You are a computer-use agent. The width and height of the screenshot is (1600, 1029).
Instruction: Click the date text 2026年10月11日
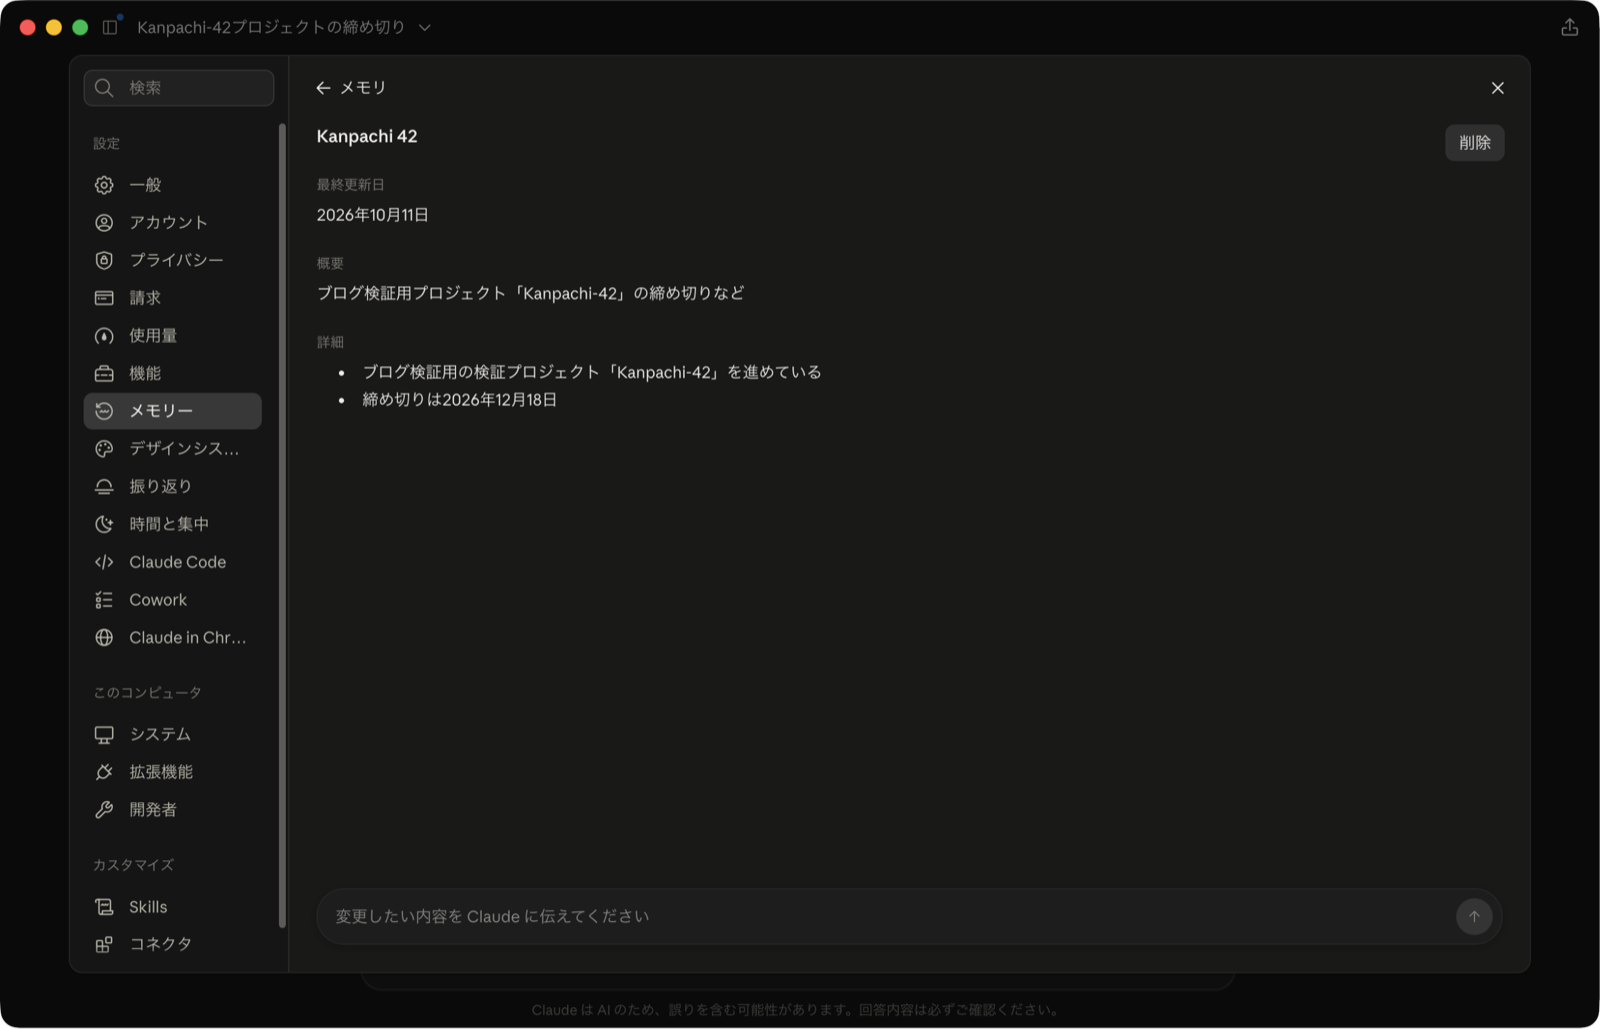click(x=372, y=215)
